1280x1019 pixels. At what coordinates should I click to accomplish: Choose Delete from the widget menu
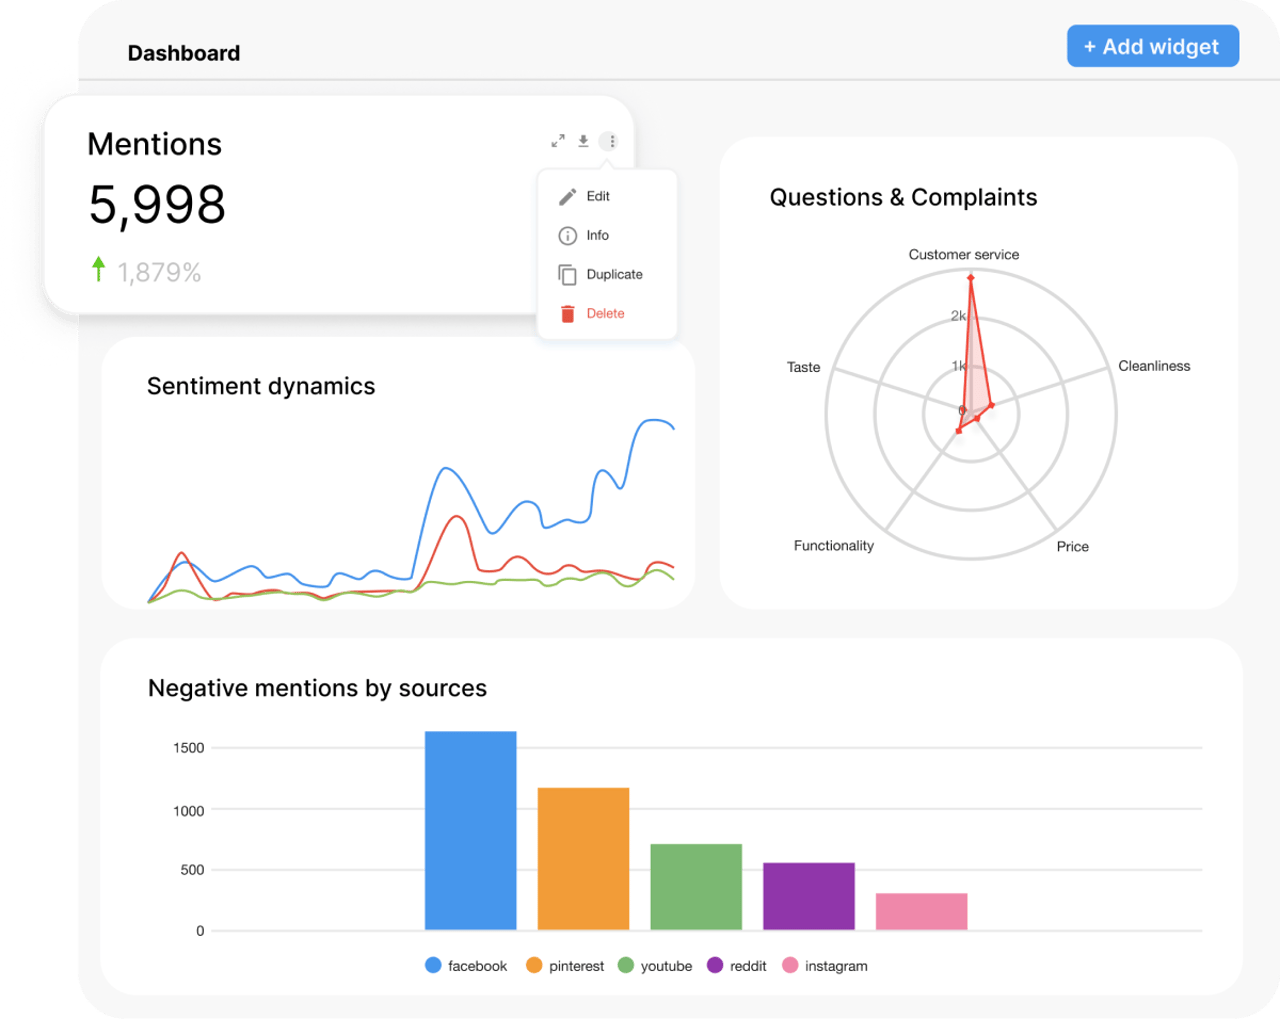(605, 313)
